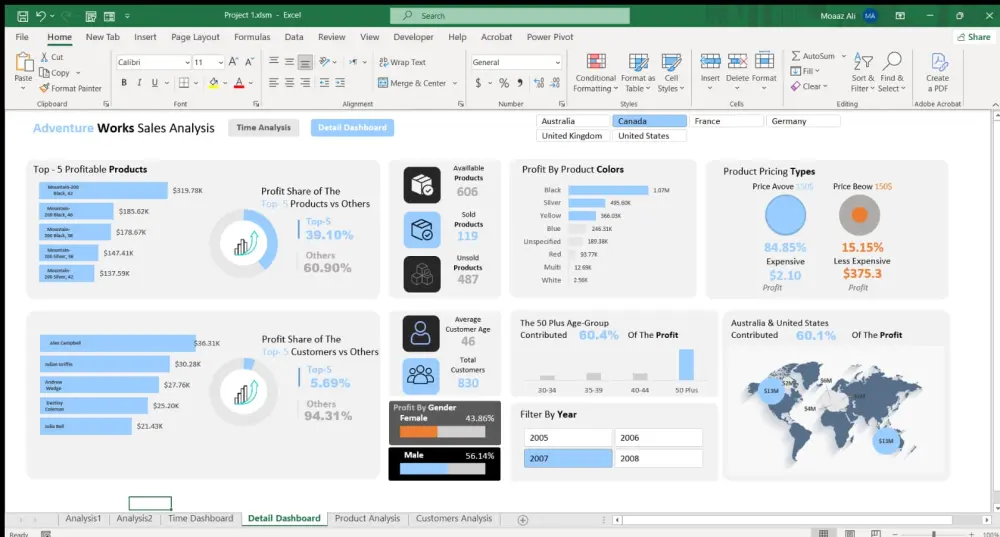Click the Wrap Text button
1000x537 pixels.
pyautogui.click(x=402, y=63)
